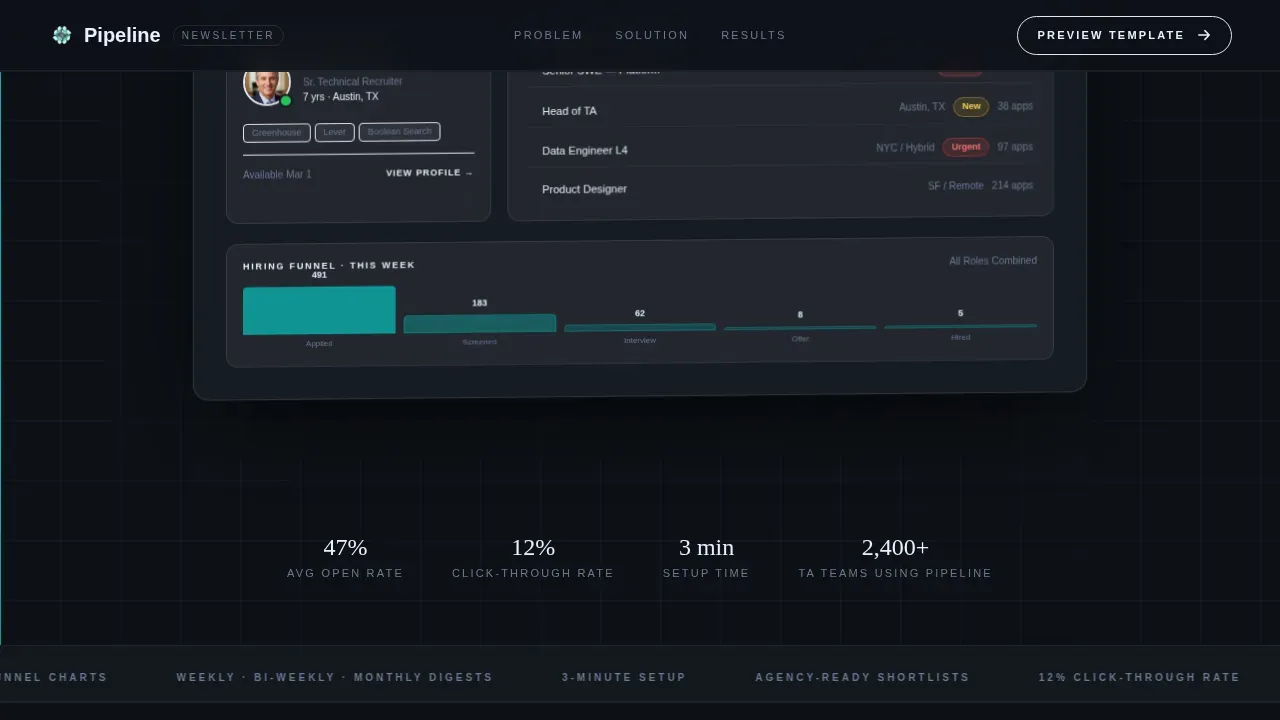Click the Applied funnel bar
This screenshot has height=720, width=1280.
[x=319, y=311]
